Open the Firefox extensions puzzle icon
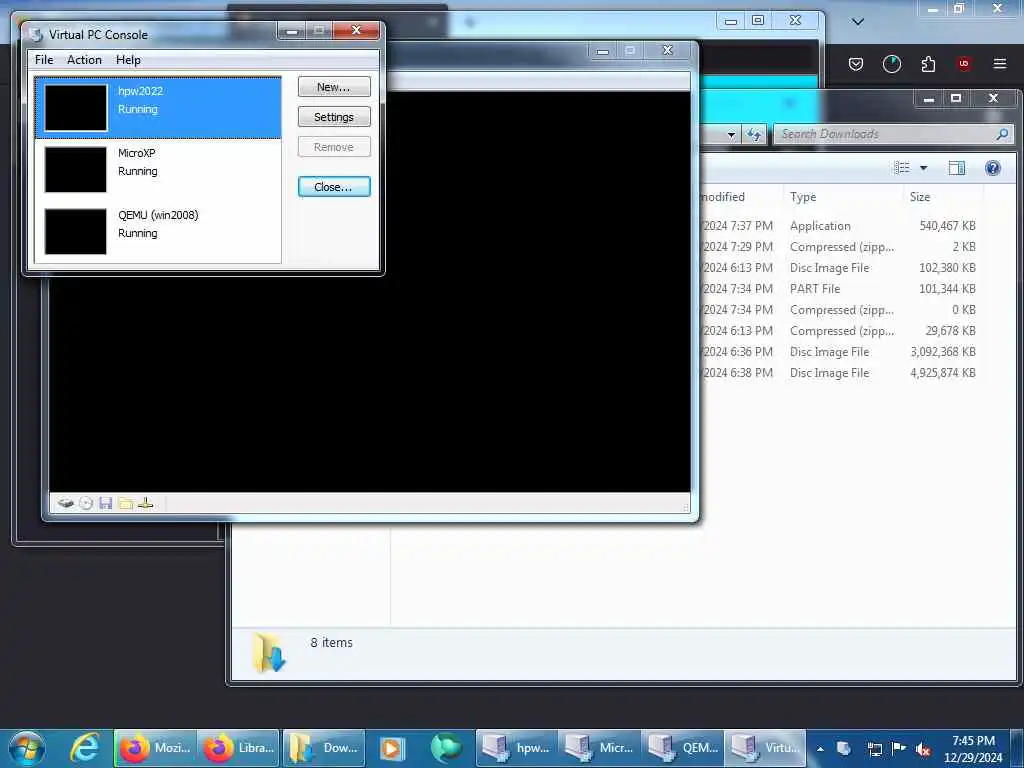The image size is (1024, 768). 928,63
